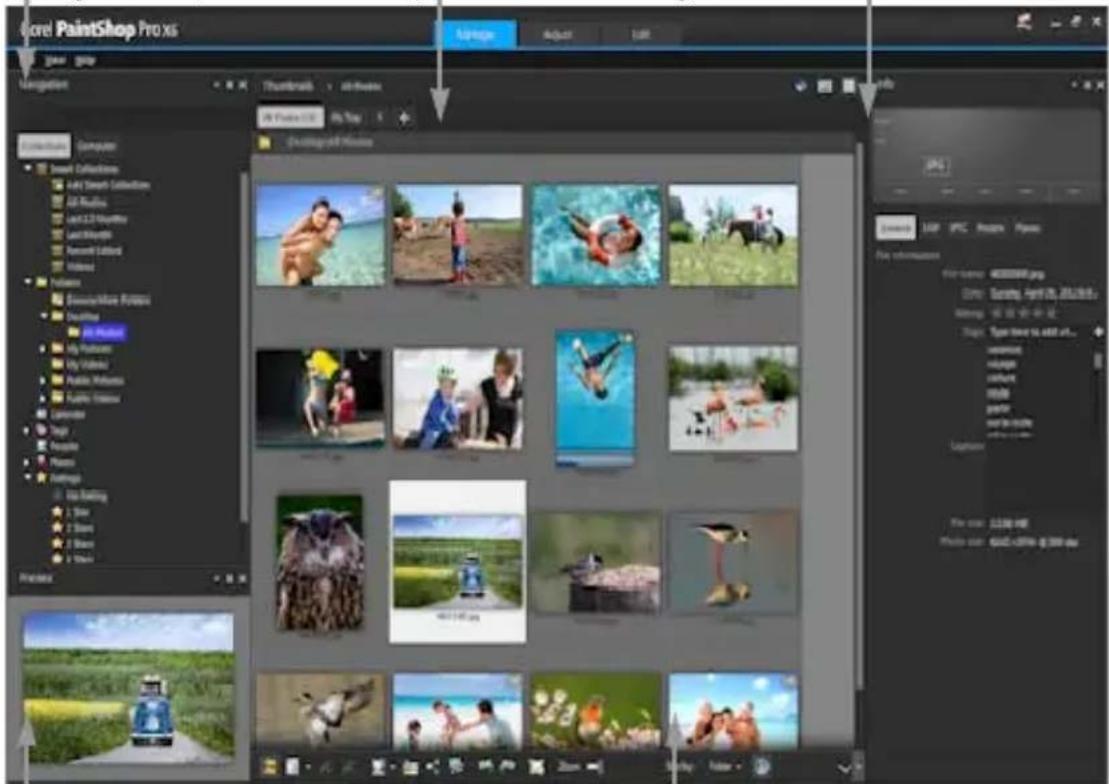The height and width of the screenshot is (784, 1109).
Task: Click the Places pin icon in Navigation
Action: coord(40,460)
